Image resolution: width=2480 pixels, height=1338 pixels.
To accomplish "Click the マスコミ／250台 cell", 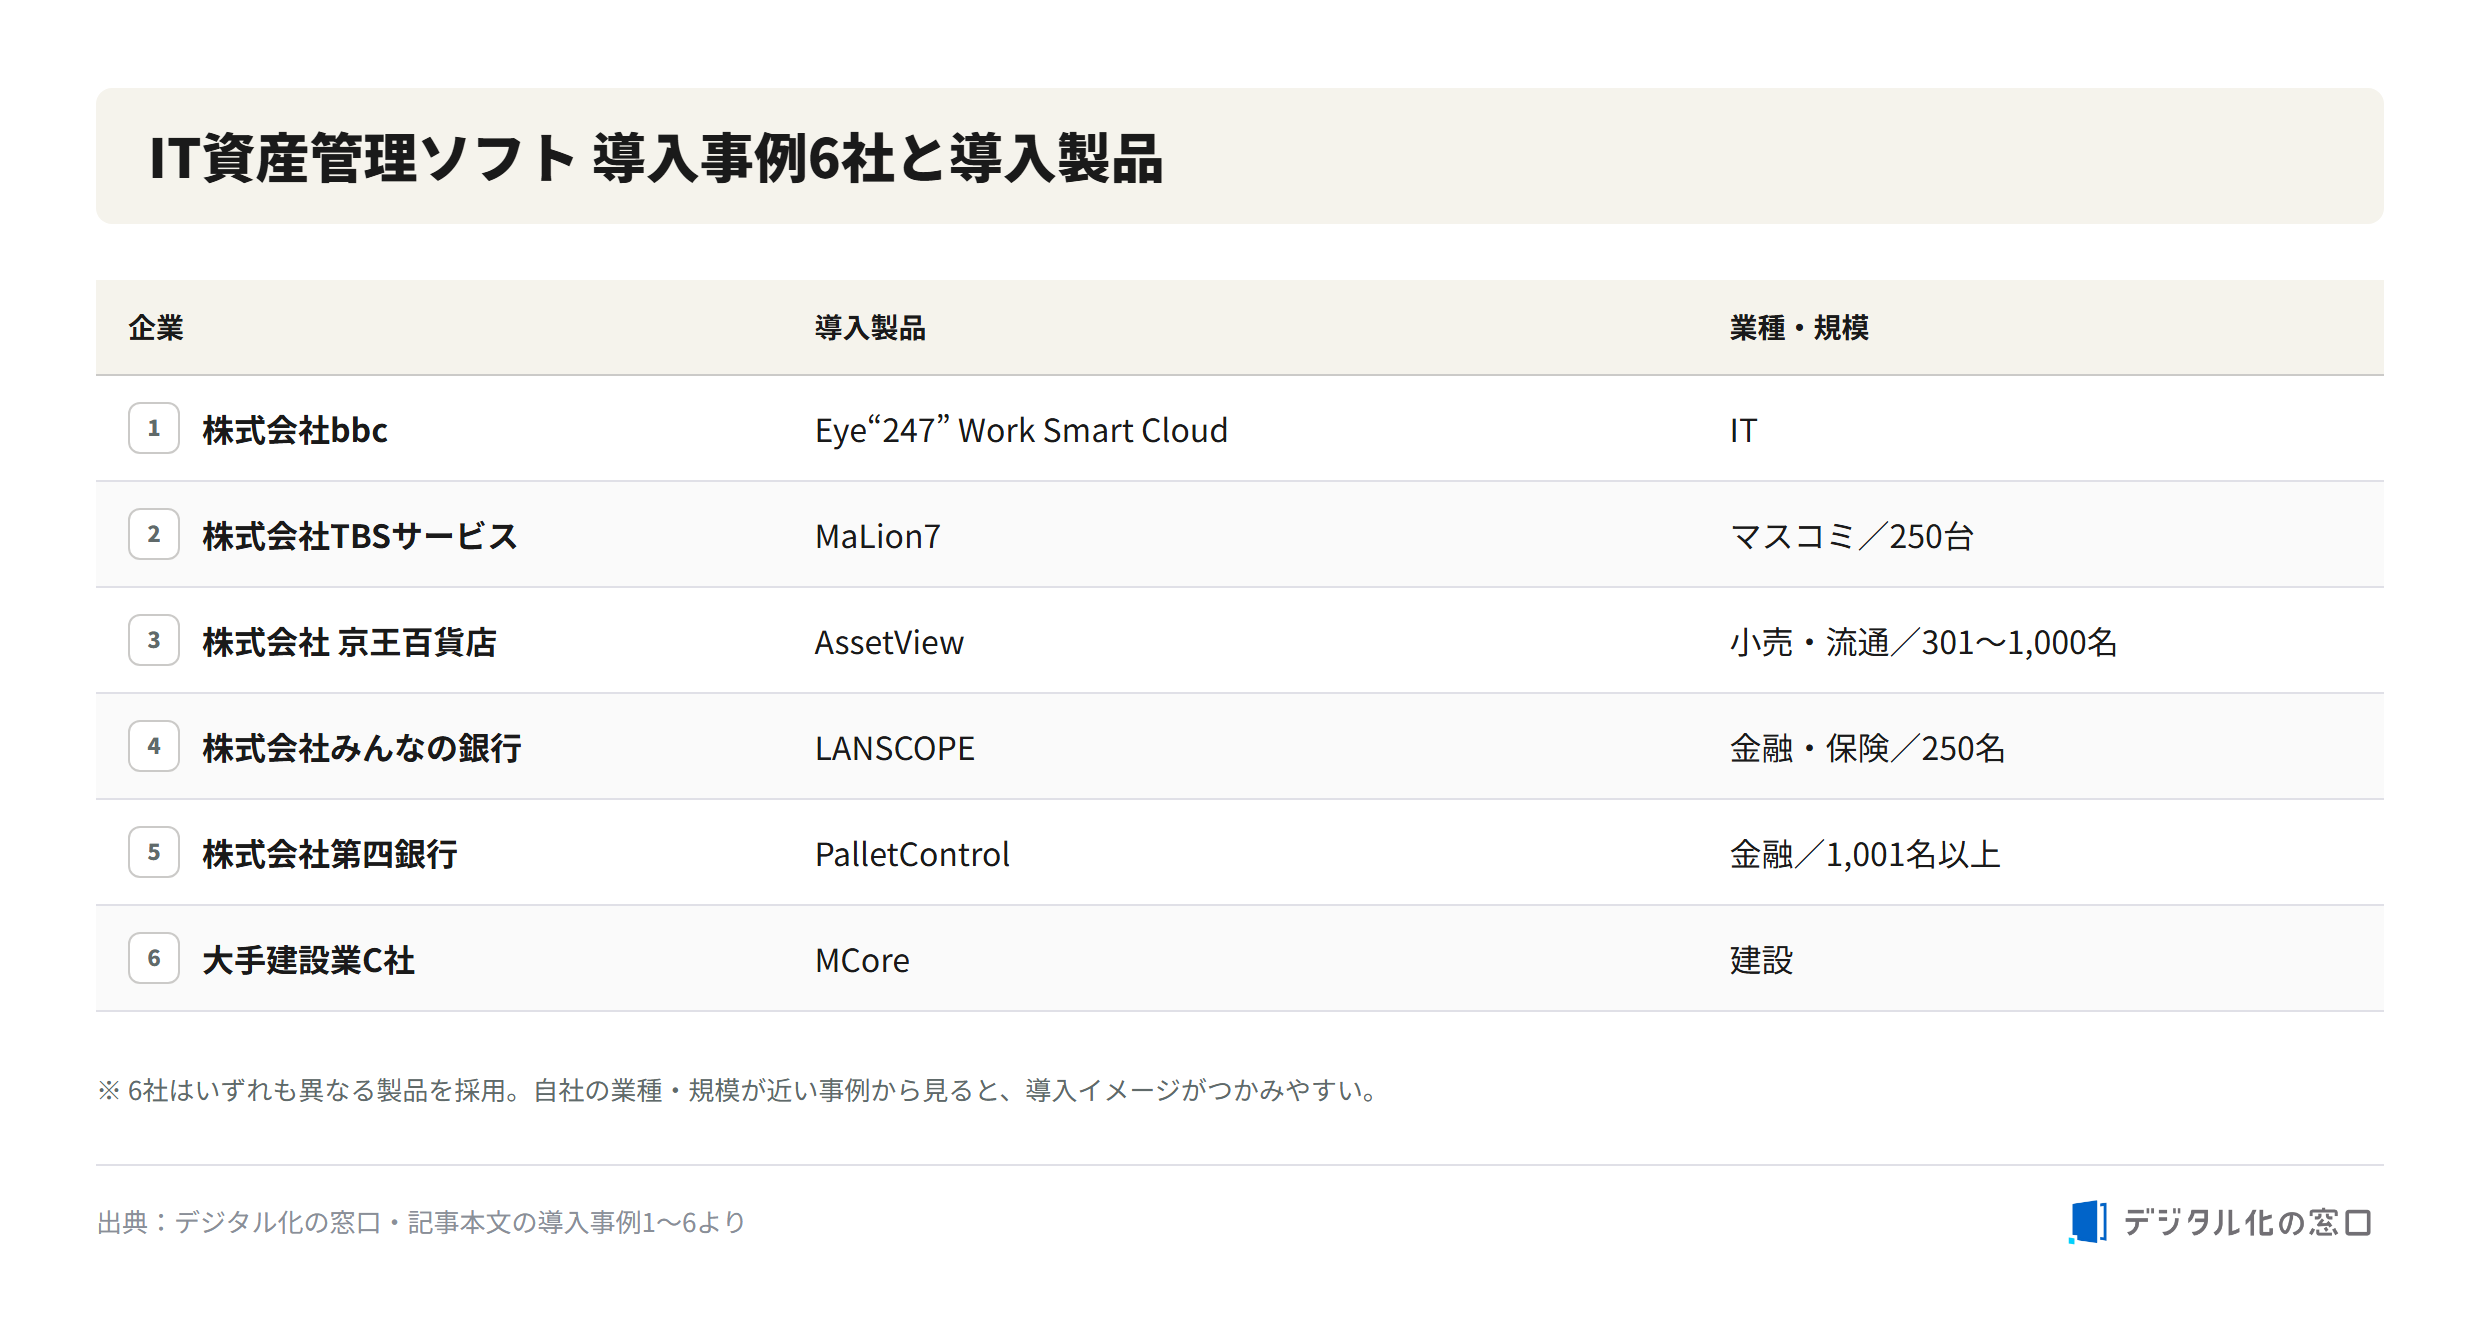I will pos(1851,536).
